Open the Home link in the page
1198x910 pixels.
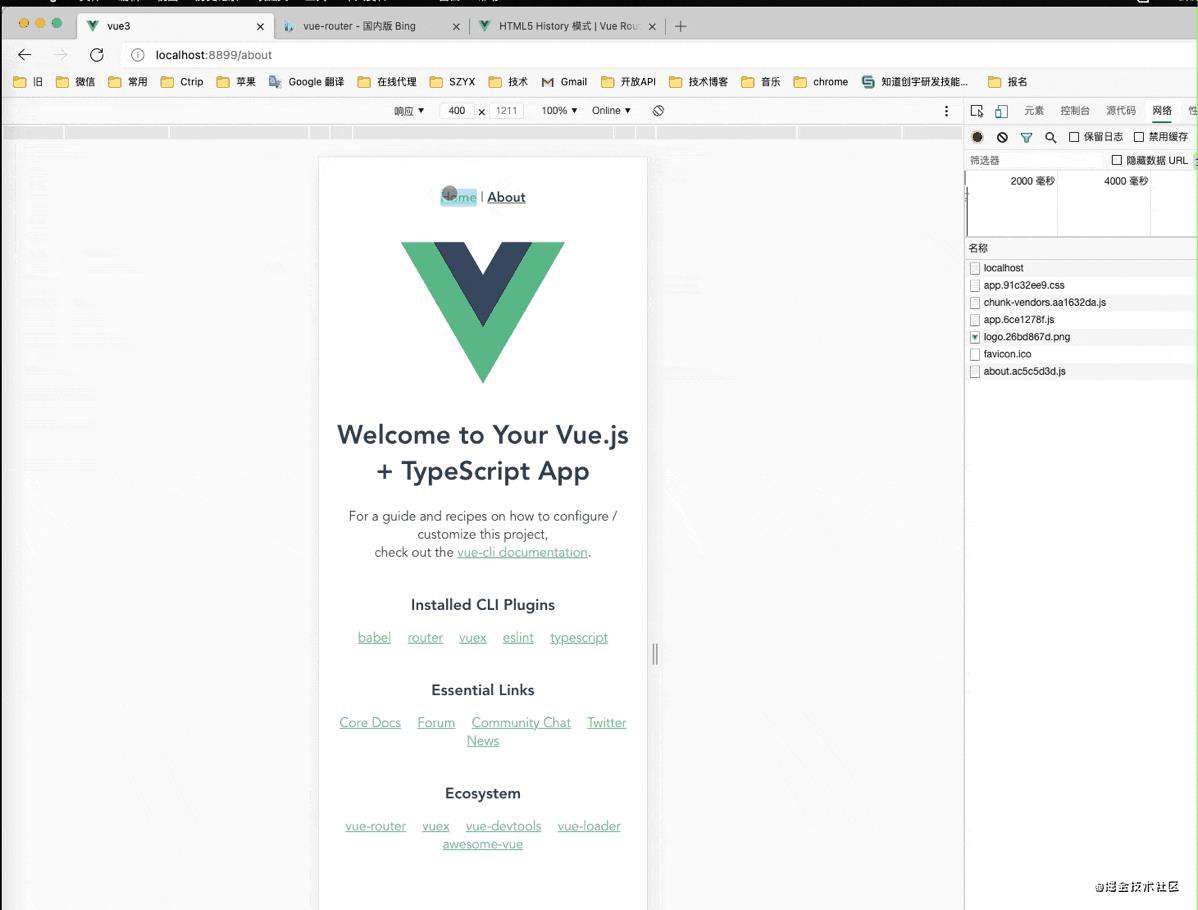[x=458, y=197]
